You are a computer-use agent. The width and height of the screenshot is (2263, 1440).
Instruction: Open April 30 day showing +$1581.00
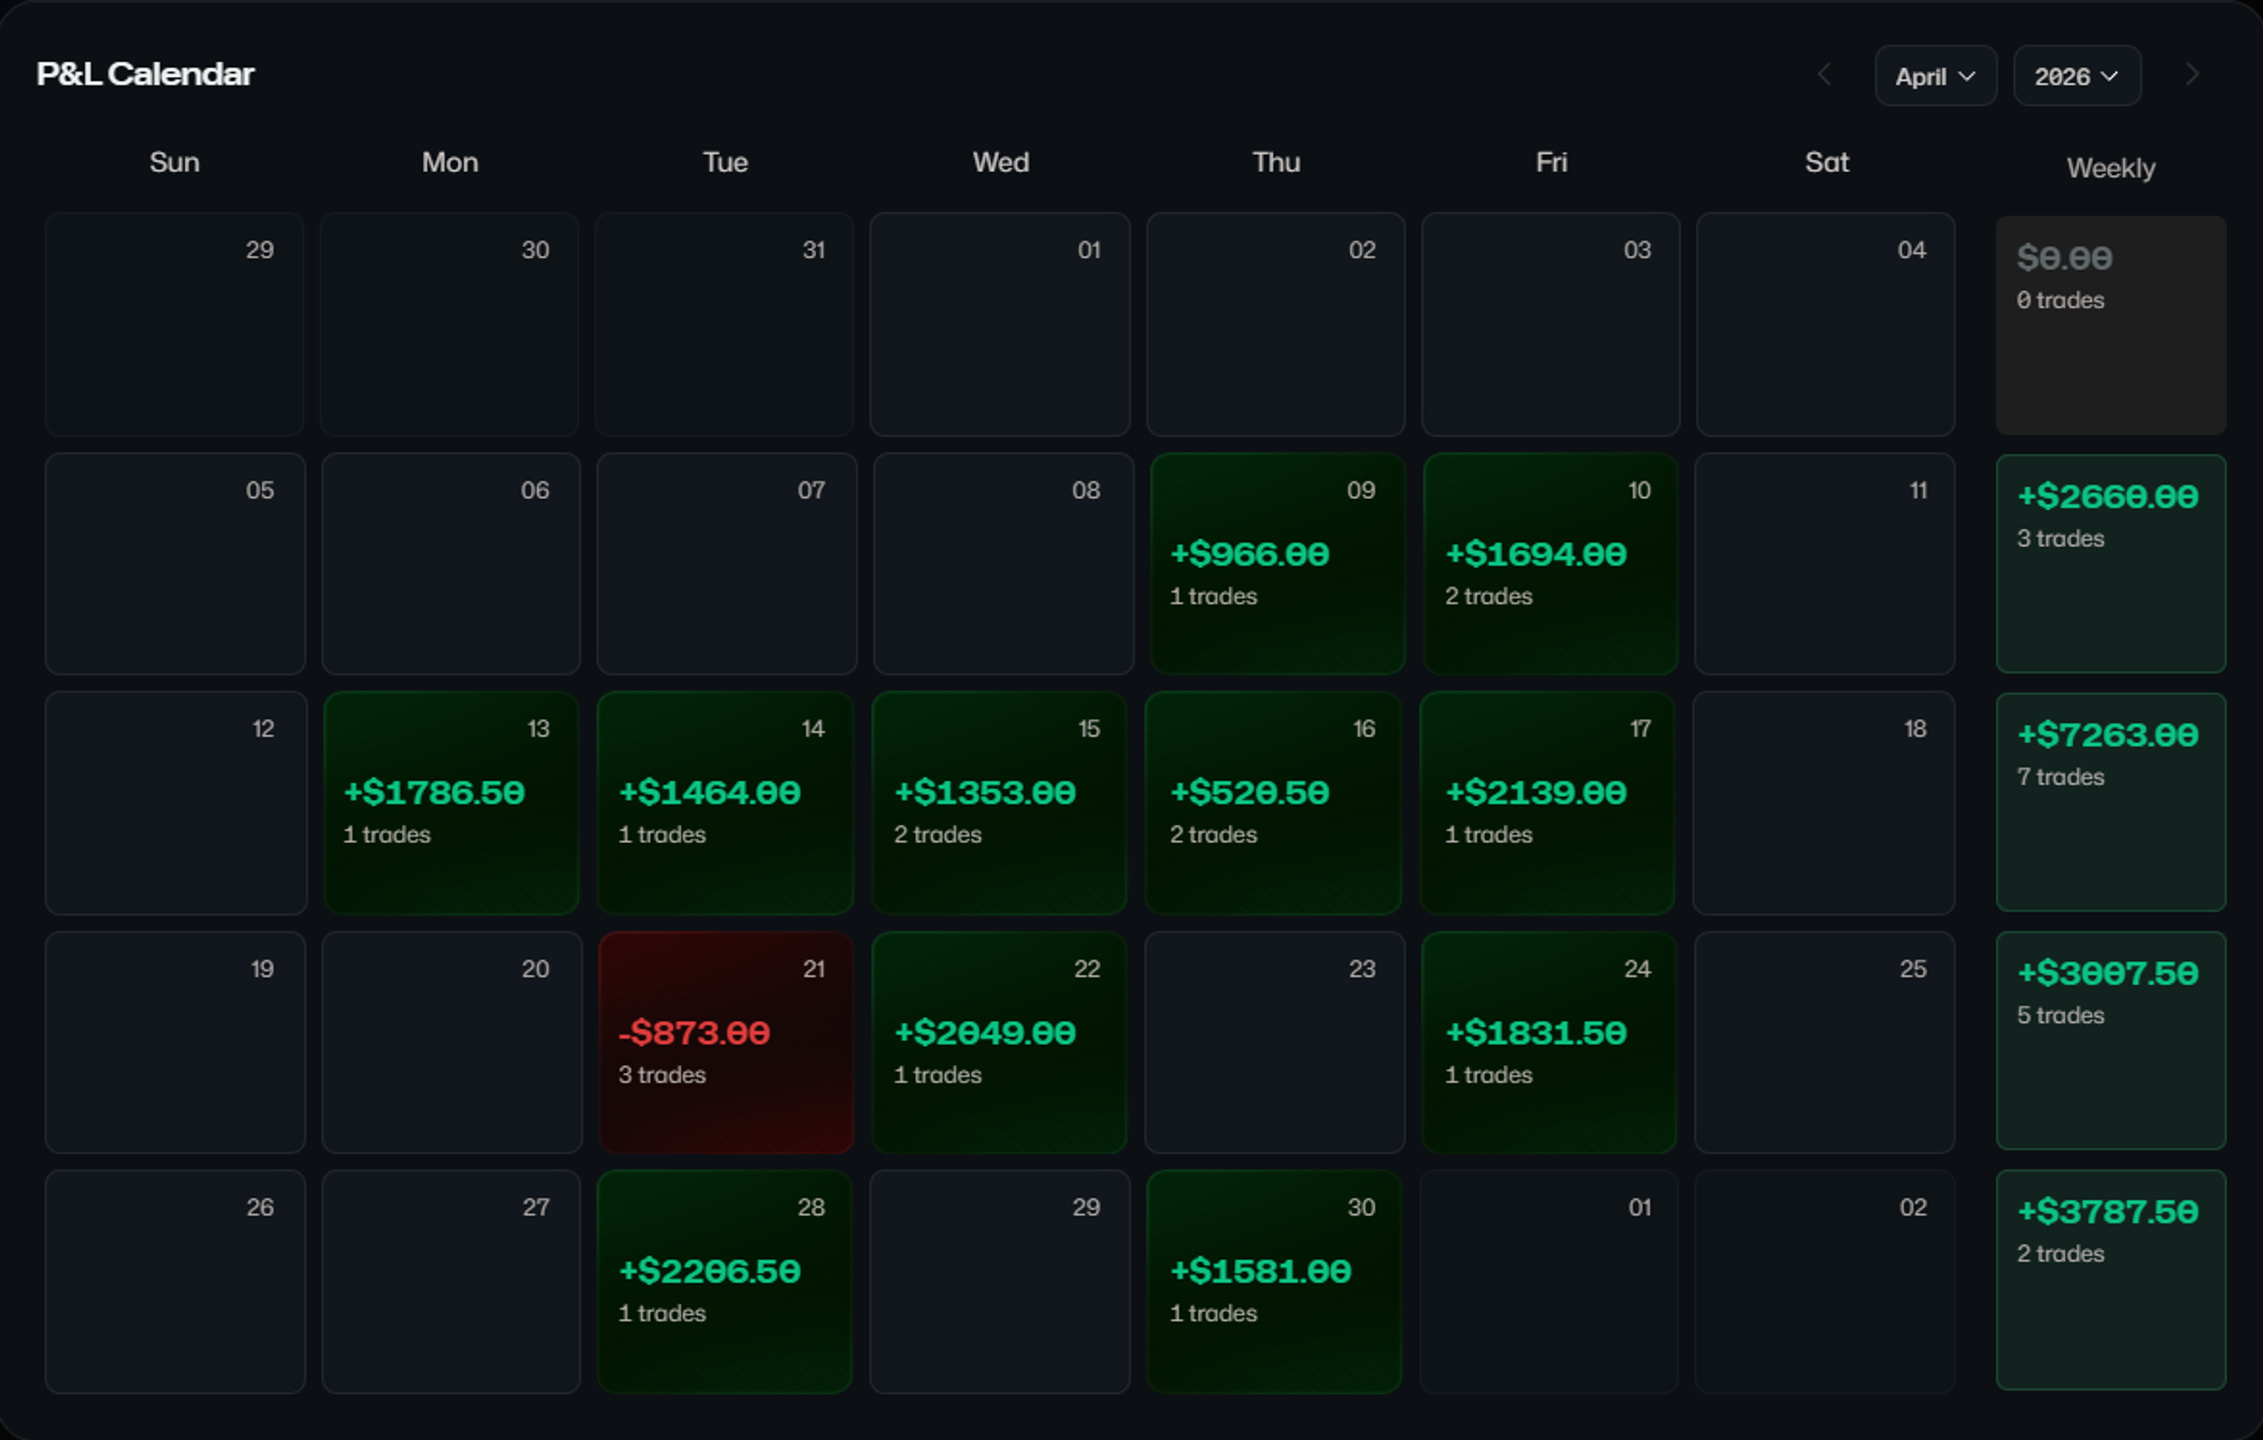(x=1274, y=1282)
